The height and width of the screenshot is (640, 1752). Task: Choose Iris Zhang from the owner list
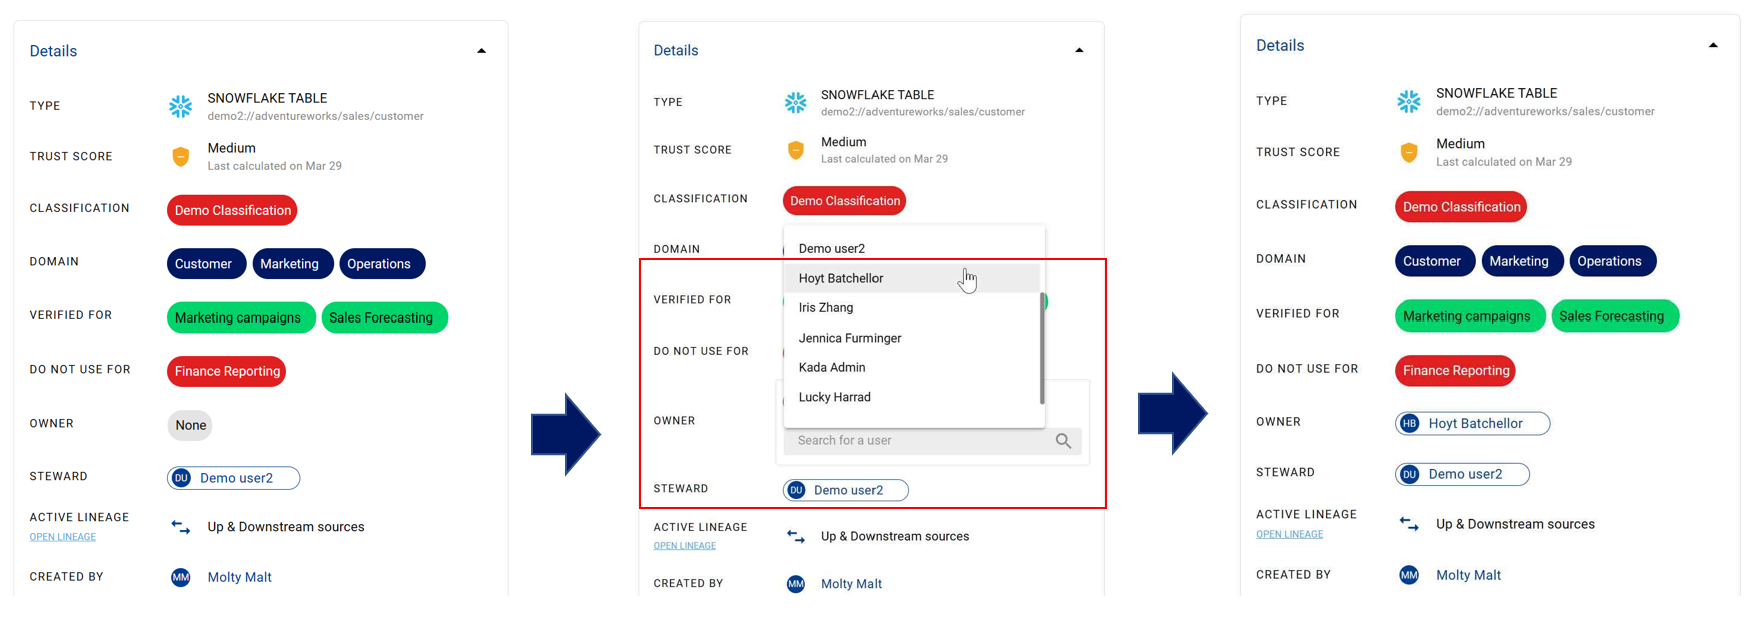pos(826,308)
